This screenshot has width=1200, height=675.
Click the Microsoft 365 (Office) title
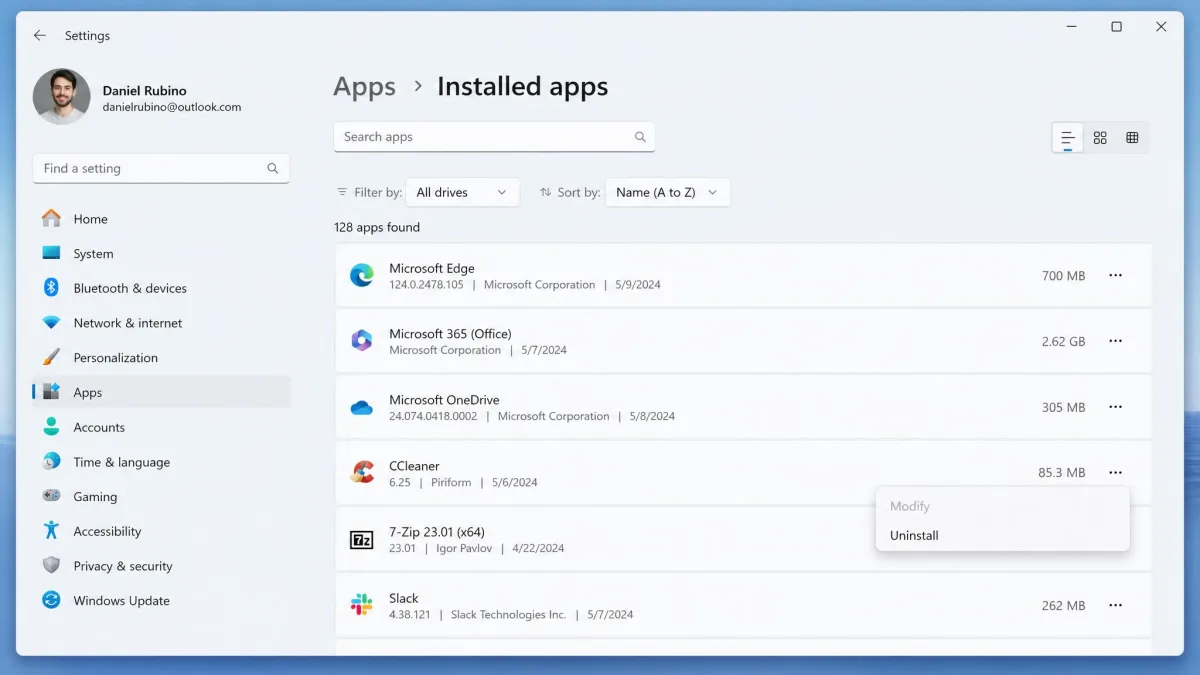[x=450, y=334]
